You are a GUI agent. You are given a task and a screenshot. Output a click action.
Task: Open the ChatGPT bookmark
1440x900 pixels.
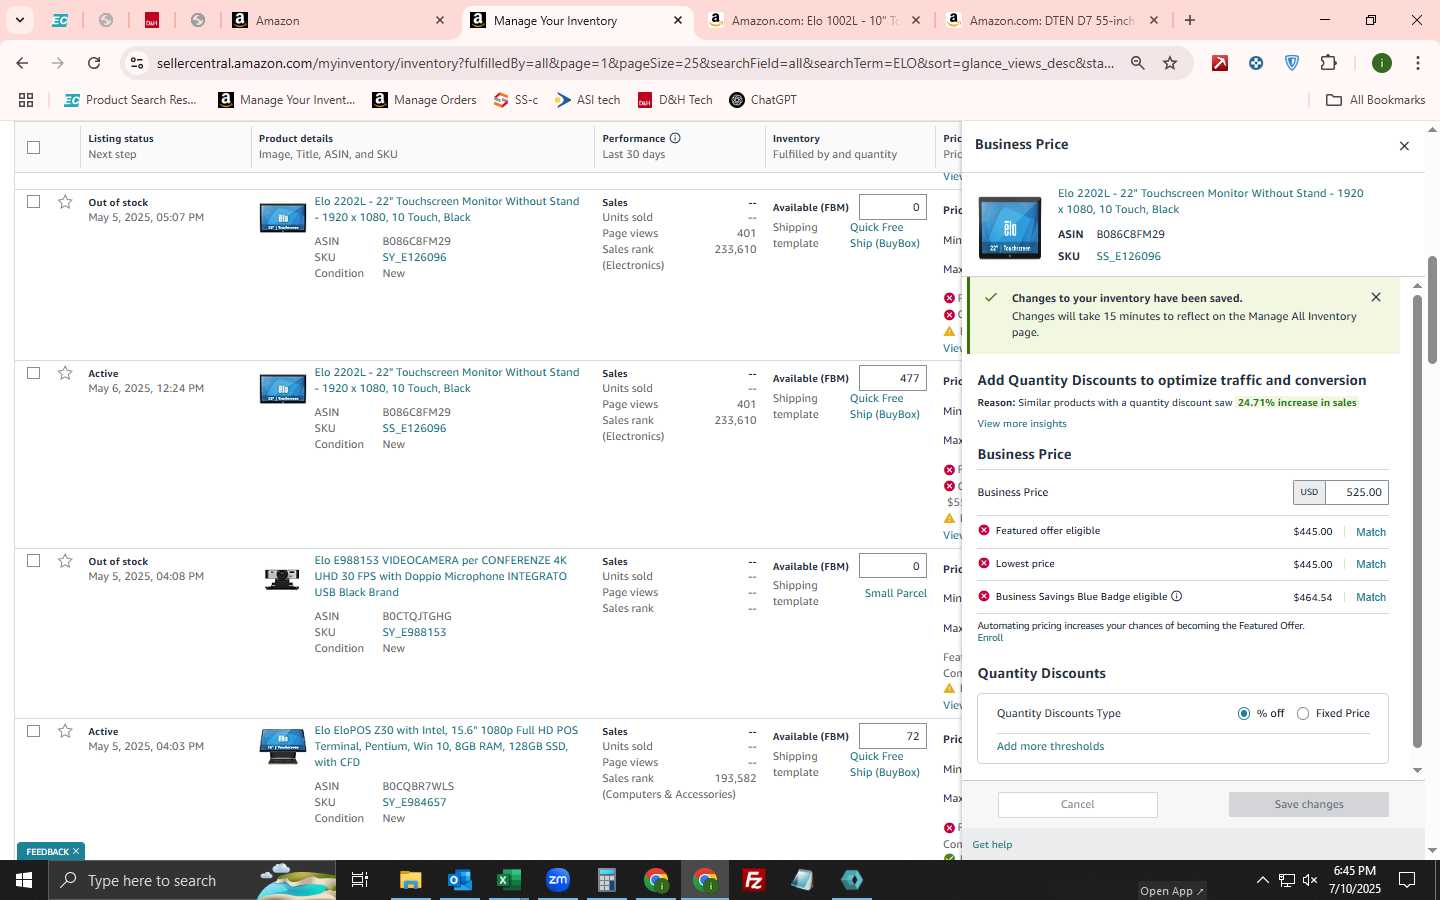pos(763,100)
